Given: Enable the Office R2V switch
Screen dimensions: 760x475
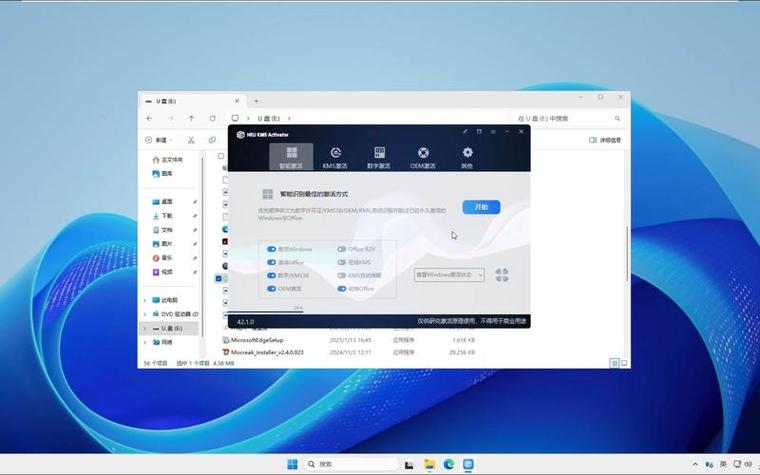Looking at the screenshot, I should 342,249.
